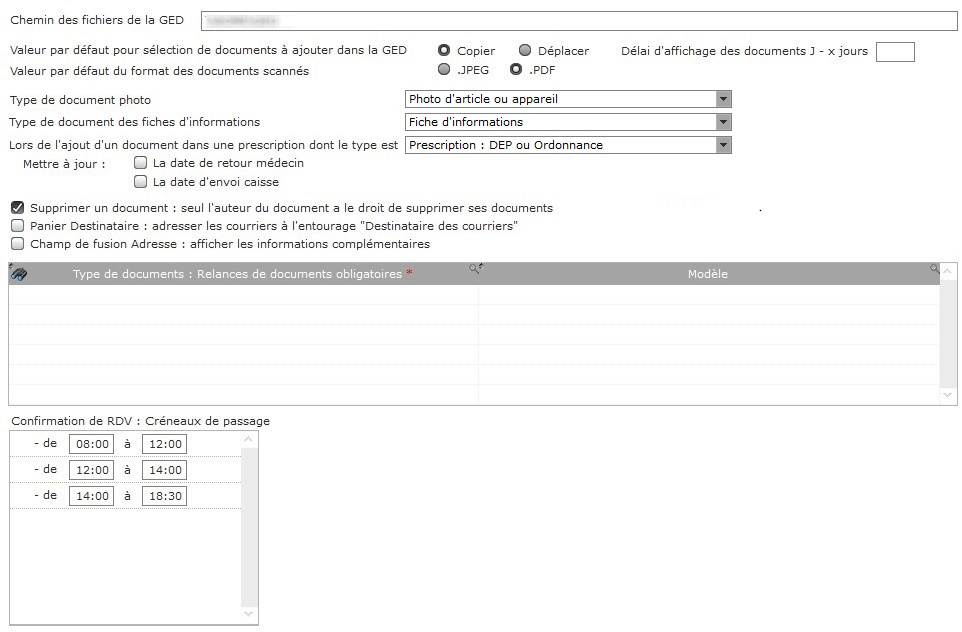The width and height of the screenshot is (962, 632).
Task: Select the Copier radio button
Action: [x=444, y=50]
